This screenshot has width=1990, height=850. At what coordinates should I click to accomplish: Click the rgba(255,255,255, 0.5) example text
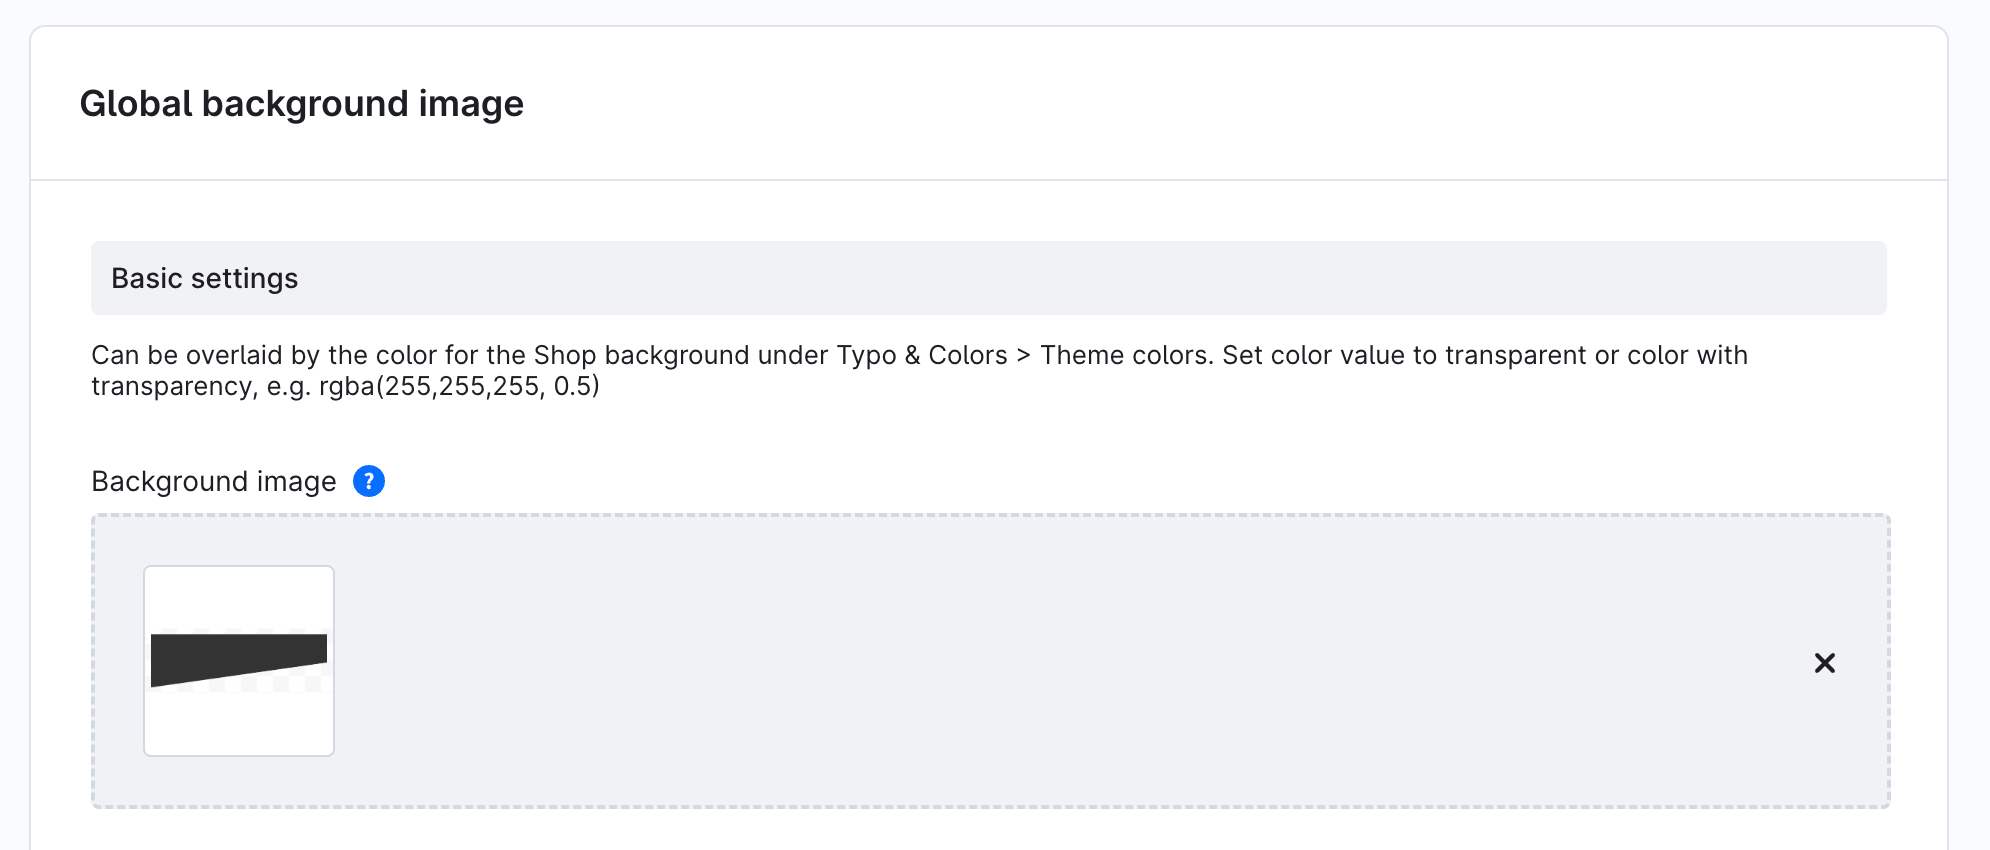point(459,386)
